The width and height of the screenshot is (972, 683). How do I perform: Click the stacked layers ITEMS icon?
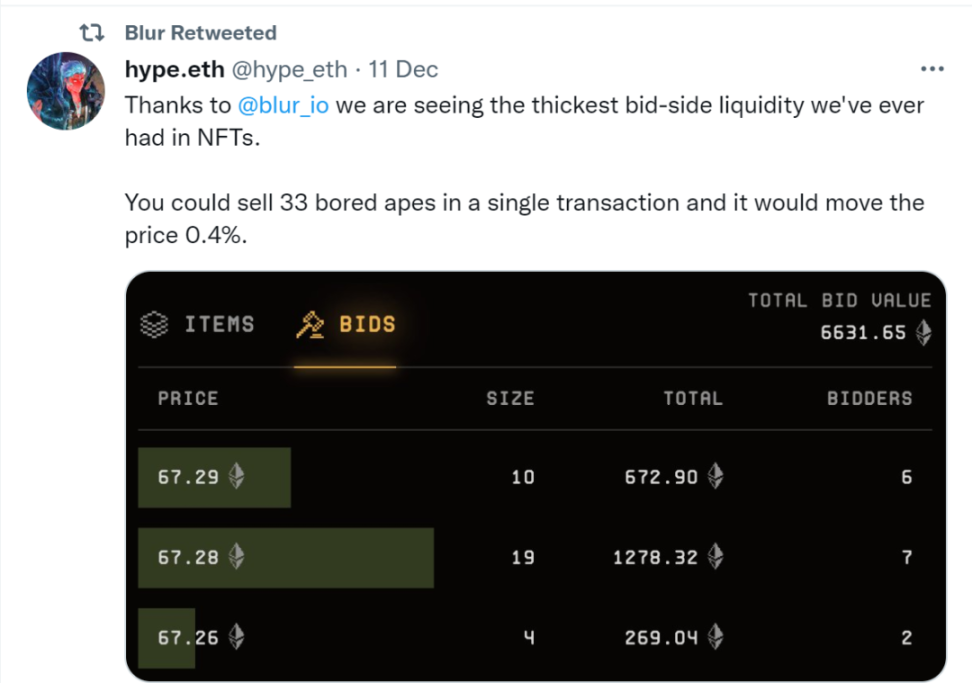pos(153,325)
